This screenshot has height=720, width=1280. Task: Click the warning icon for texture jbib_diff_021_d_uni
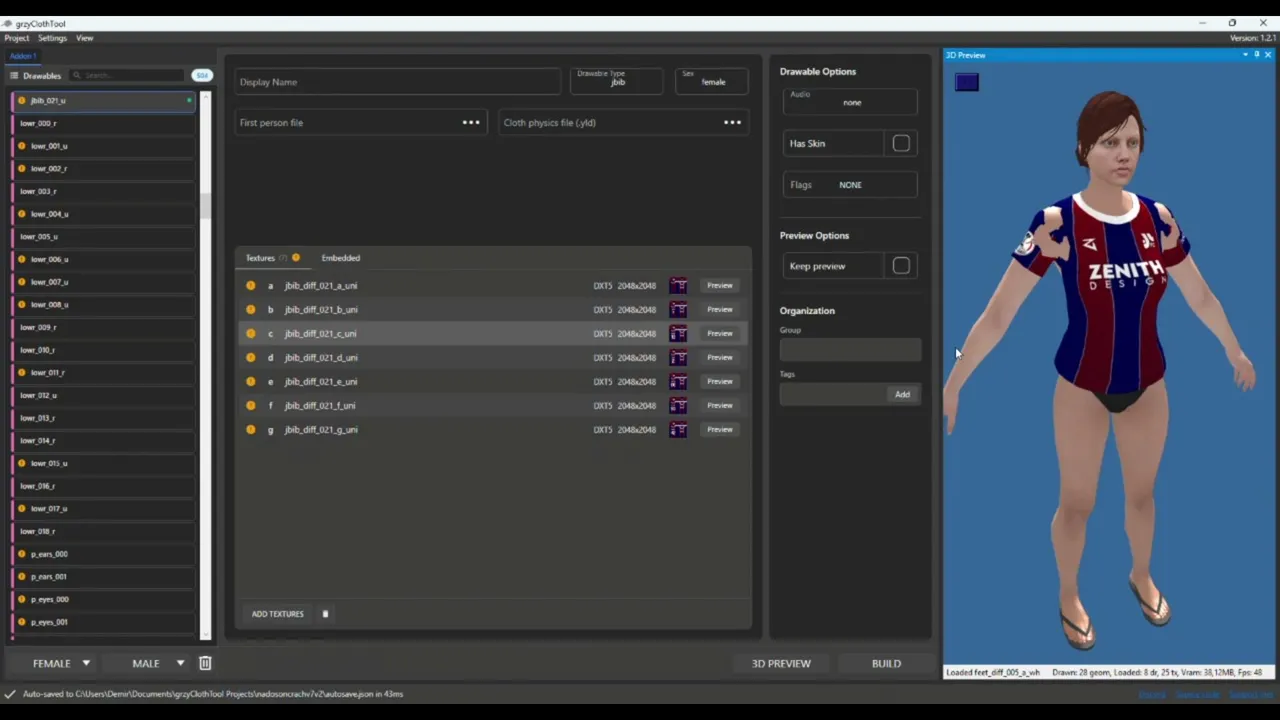click(250, 358)
